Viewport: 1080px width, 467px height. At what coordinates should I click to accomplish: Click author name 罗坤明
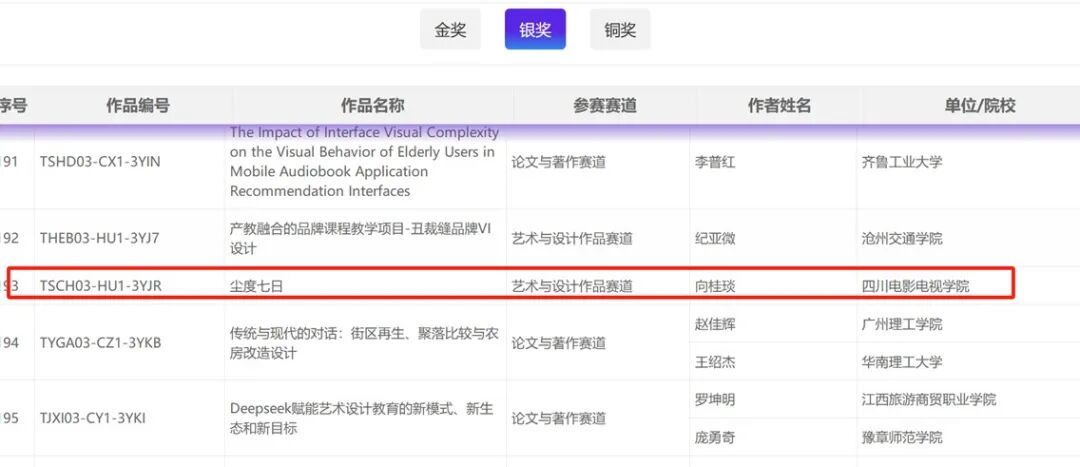point(715,400)
